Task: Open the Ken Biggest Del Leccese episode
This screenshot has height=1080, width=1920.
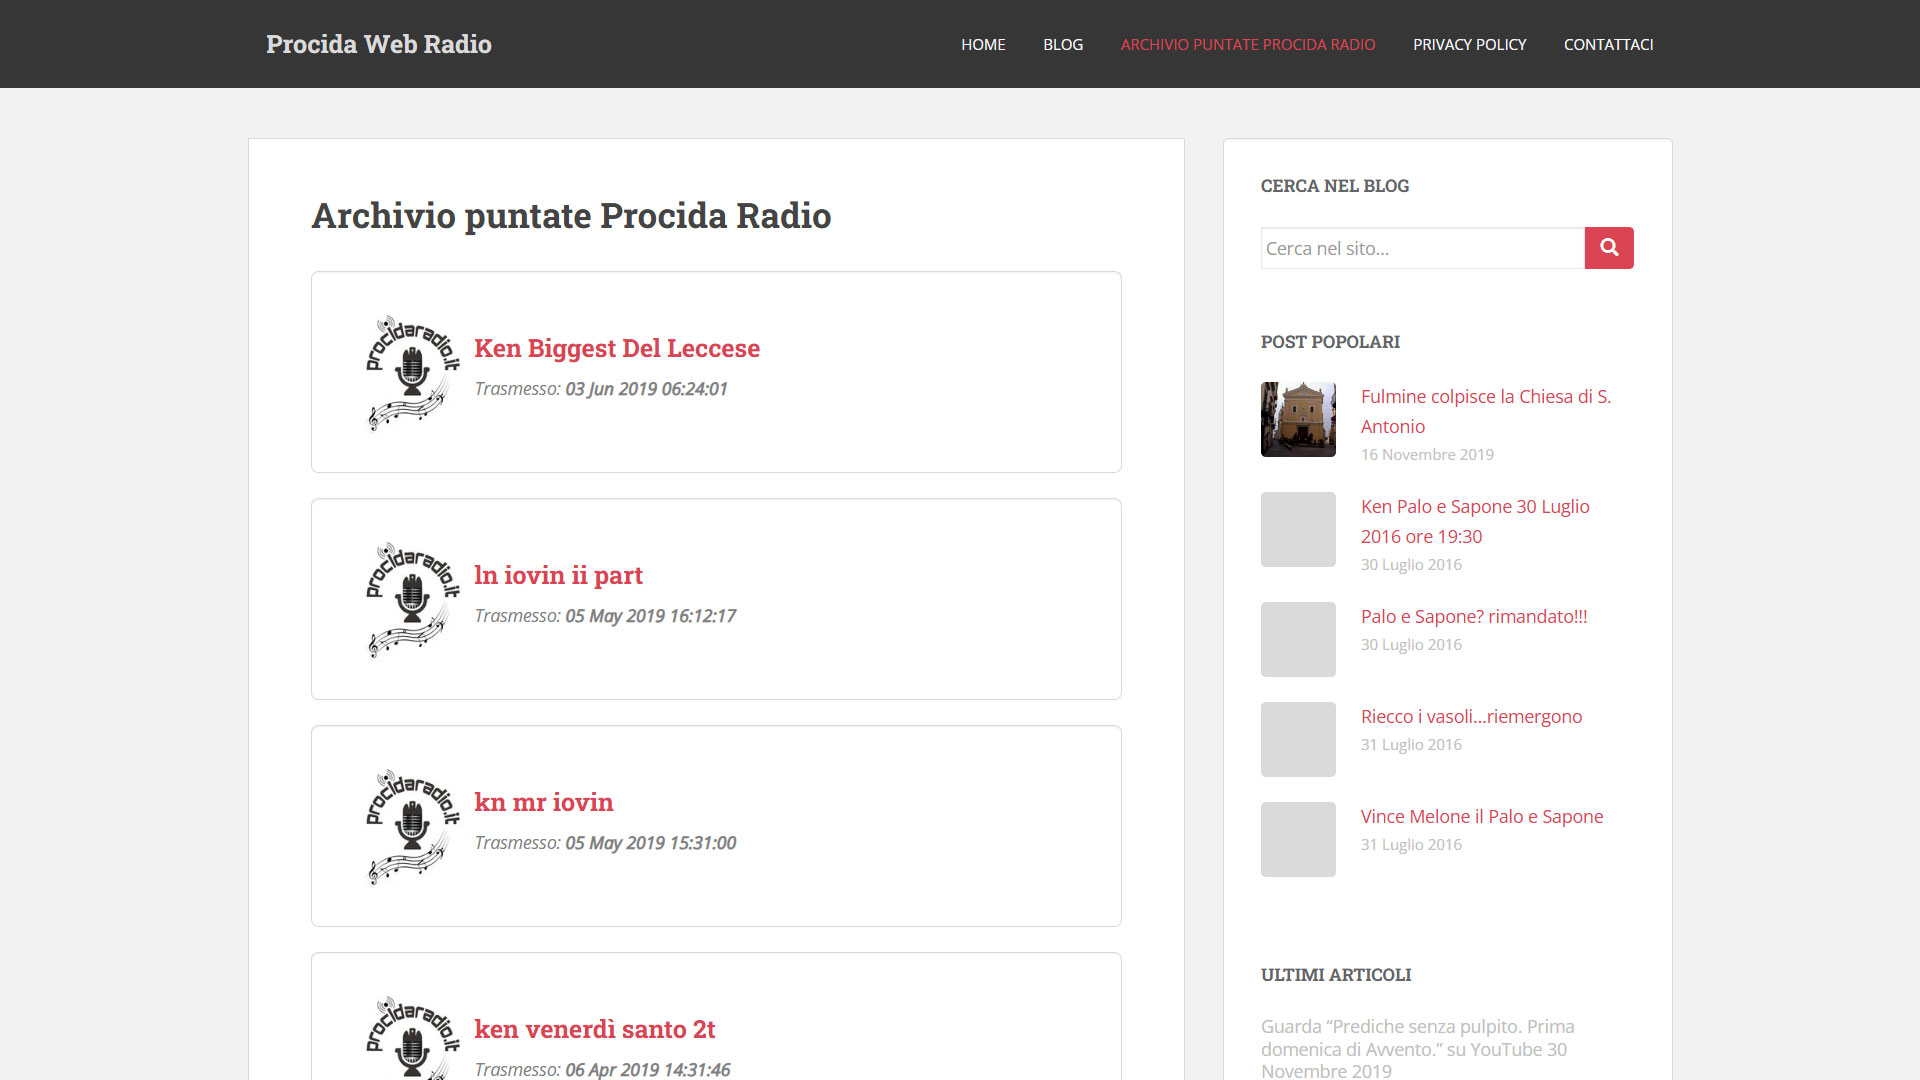Action: pyautogui.click(x=617, y=348)
